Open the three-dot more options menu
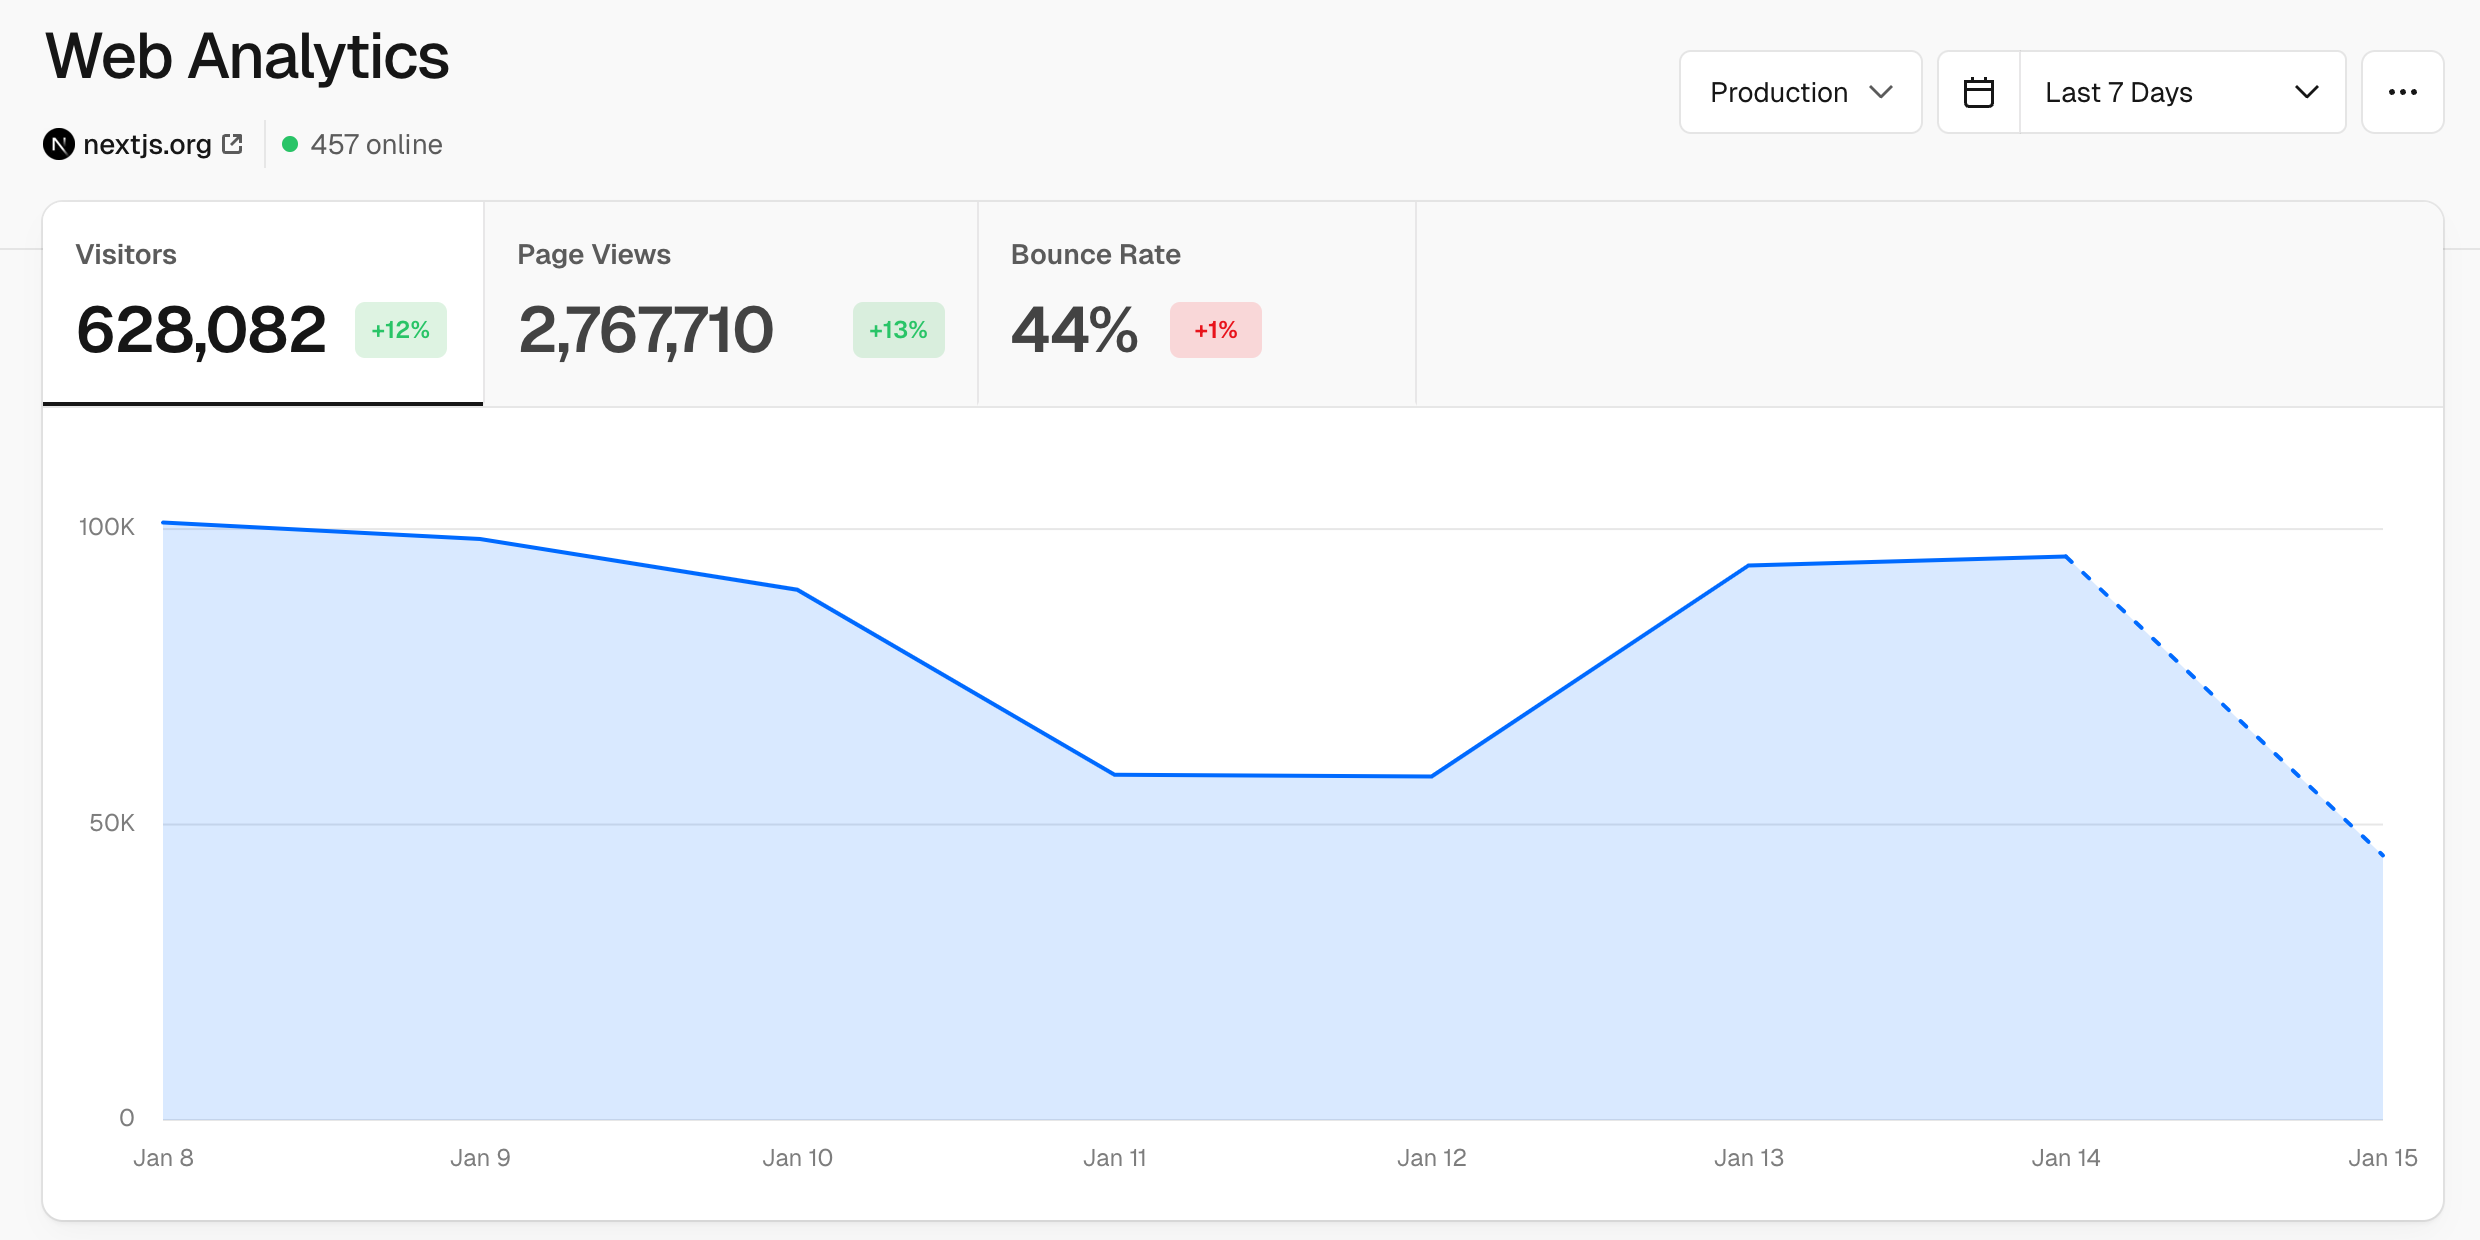The image size is (2480, 1240). point(2402,92)
